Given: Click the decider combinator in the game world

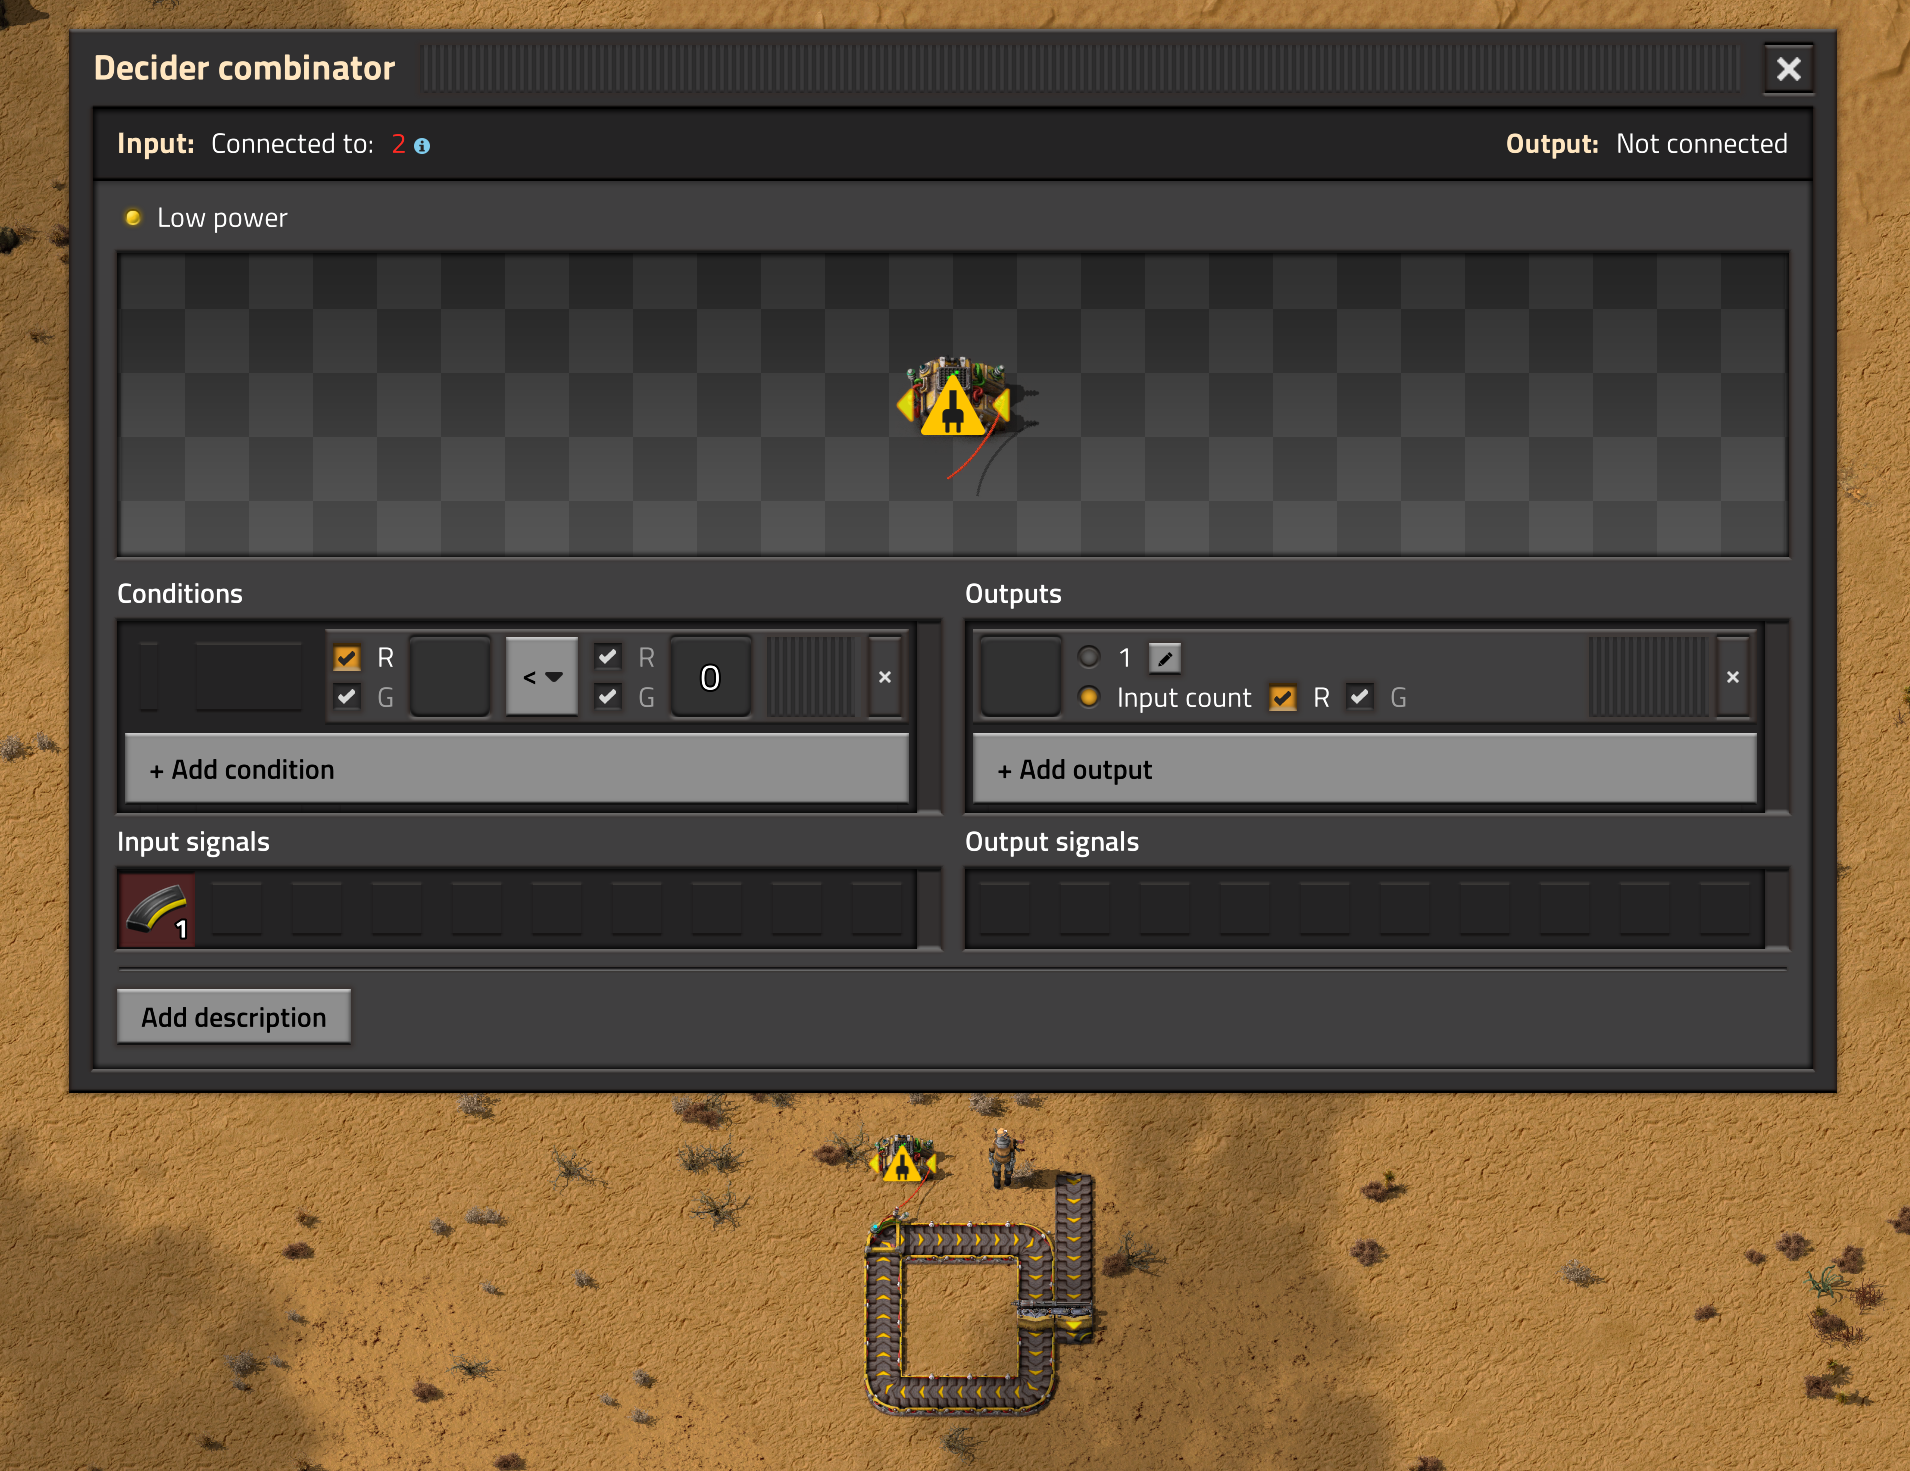Looking at the screenshot, I should 903,1159.
